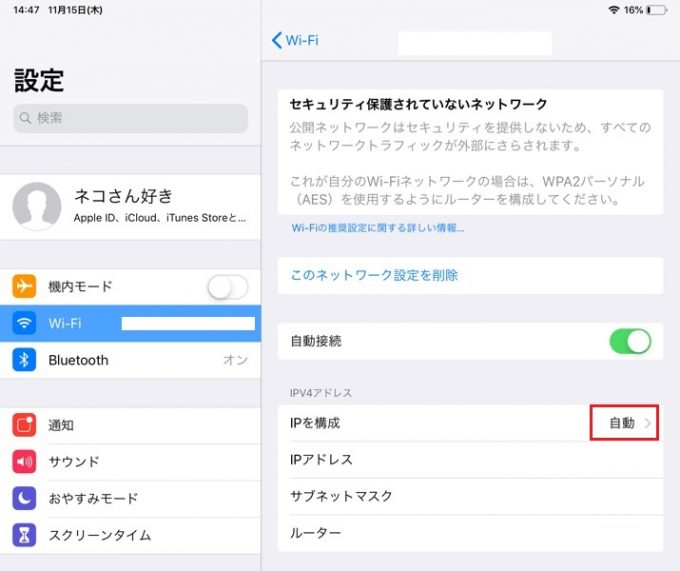Tap the 14:47 clock in status bar

26,10
